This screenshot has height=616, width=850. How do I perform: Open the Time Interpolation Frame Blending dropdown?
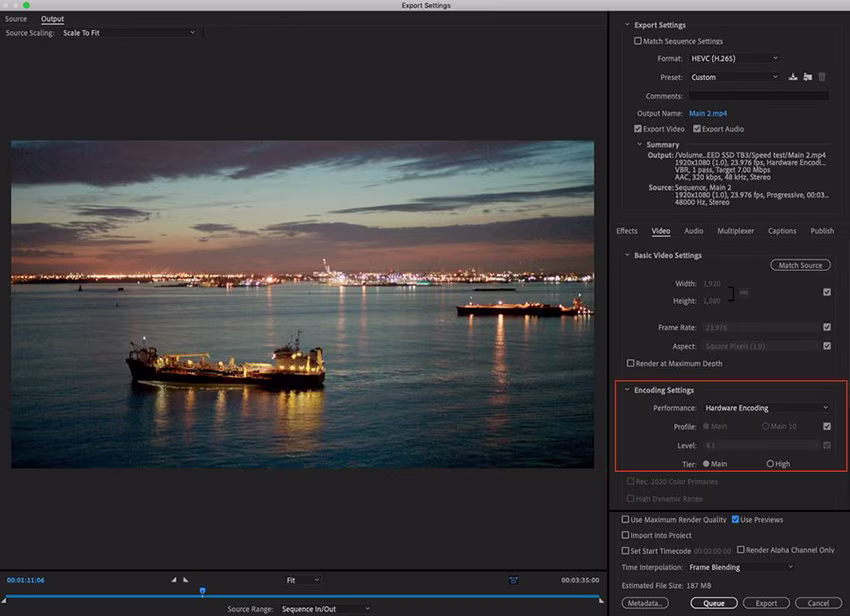740,567
